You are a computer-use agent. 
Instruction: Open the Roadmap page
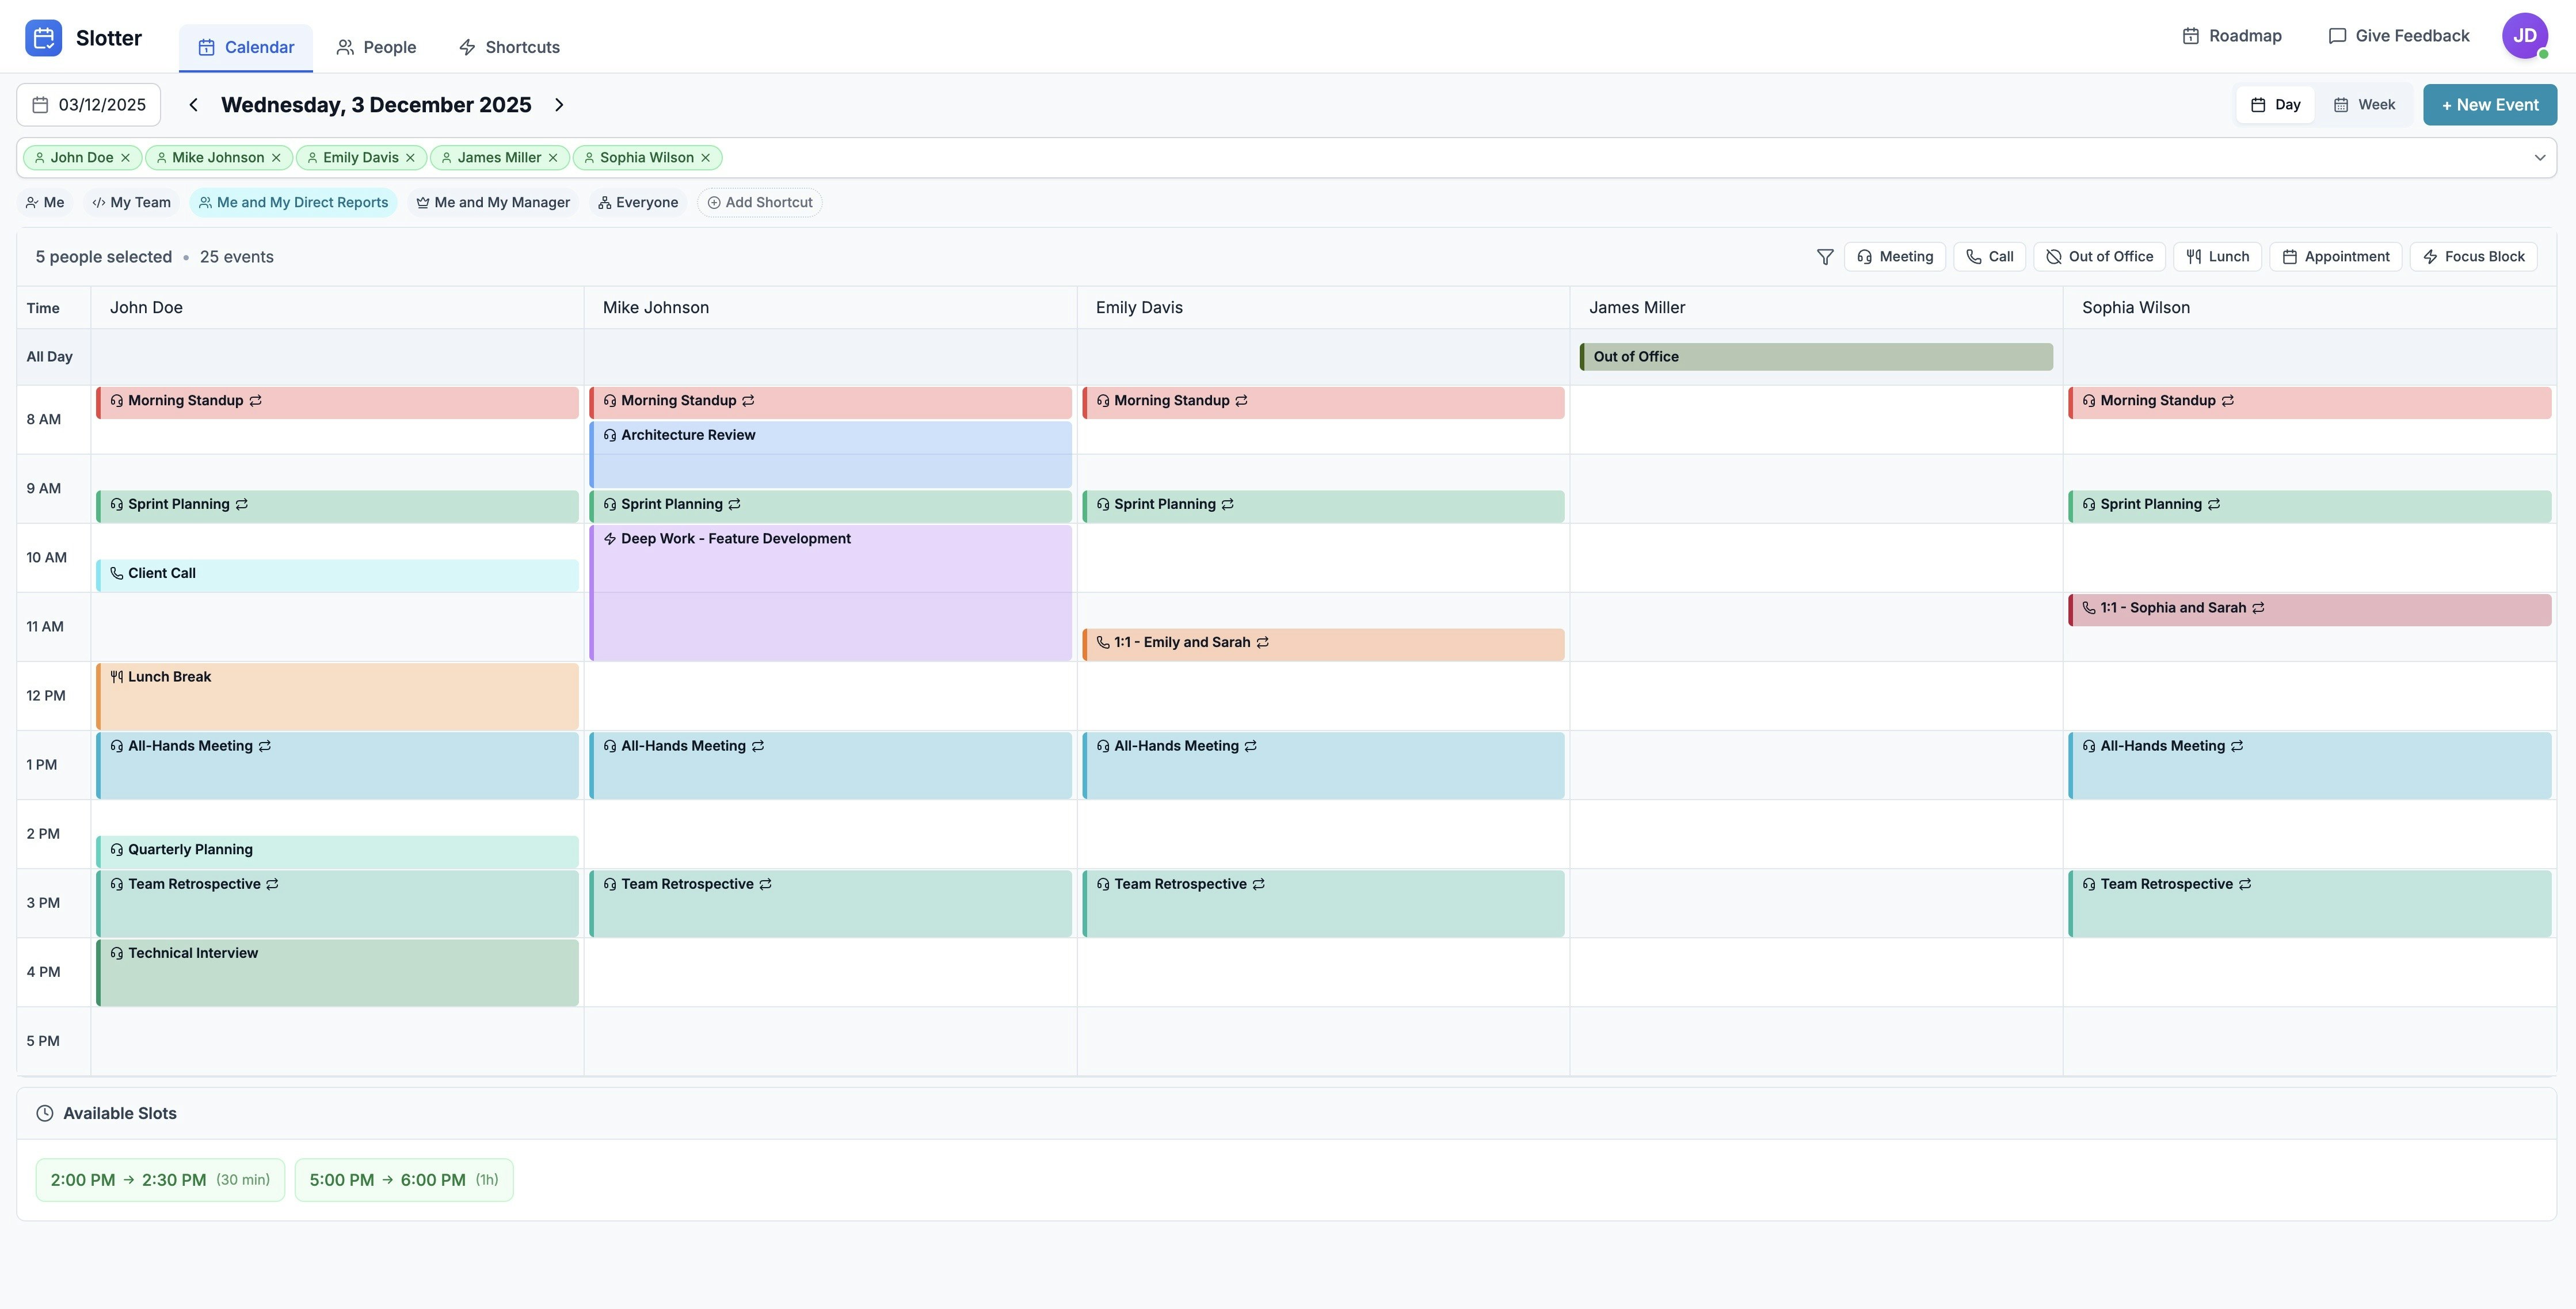pyautogui.click(x=2231, y=36)
